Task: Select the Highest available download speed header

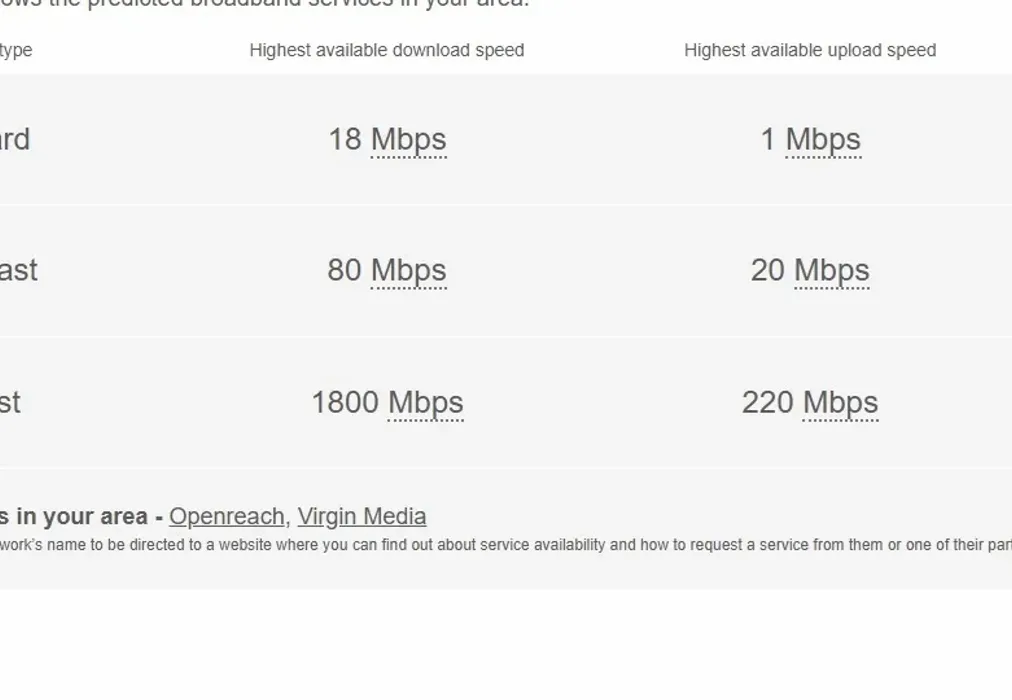Action: [x=387, y=49]
